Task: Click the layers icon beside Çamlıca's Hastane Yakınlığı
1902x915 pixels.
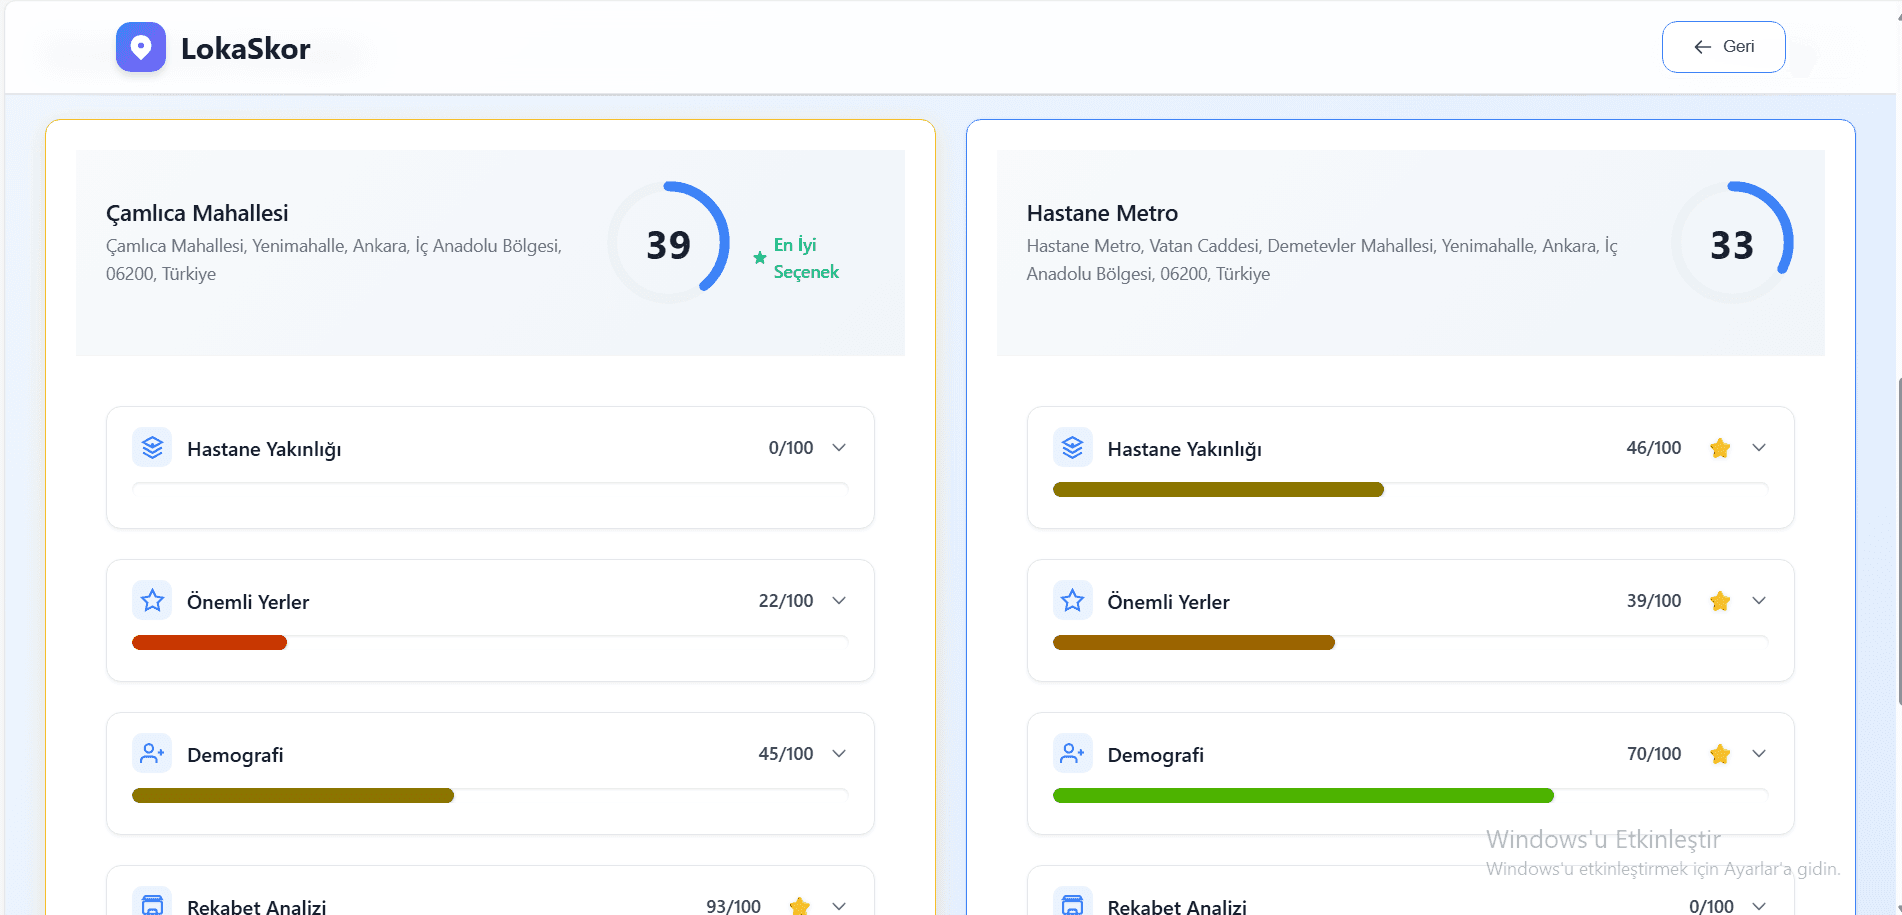Action: pos(152,448)
